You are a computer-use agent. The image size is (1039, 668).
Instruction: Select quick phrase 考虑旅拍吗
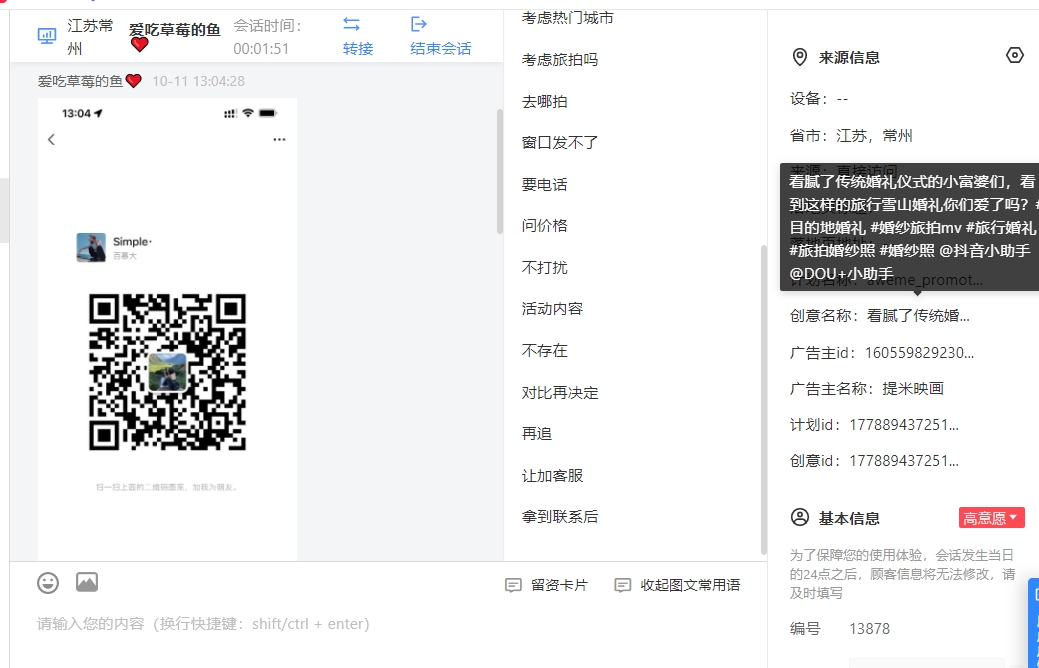pos(560,60)
